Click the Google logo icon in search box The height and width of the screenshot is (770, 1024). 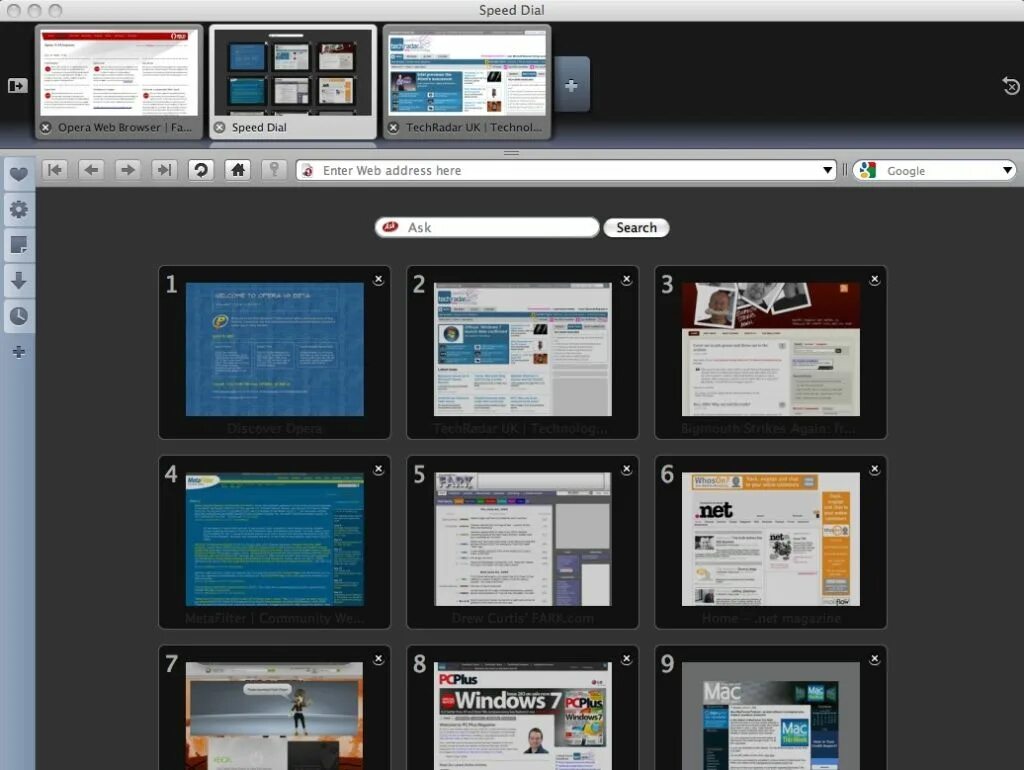pyautogui.click(x=867, y=170)
